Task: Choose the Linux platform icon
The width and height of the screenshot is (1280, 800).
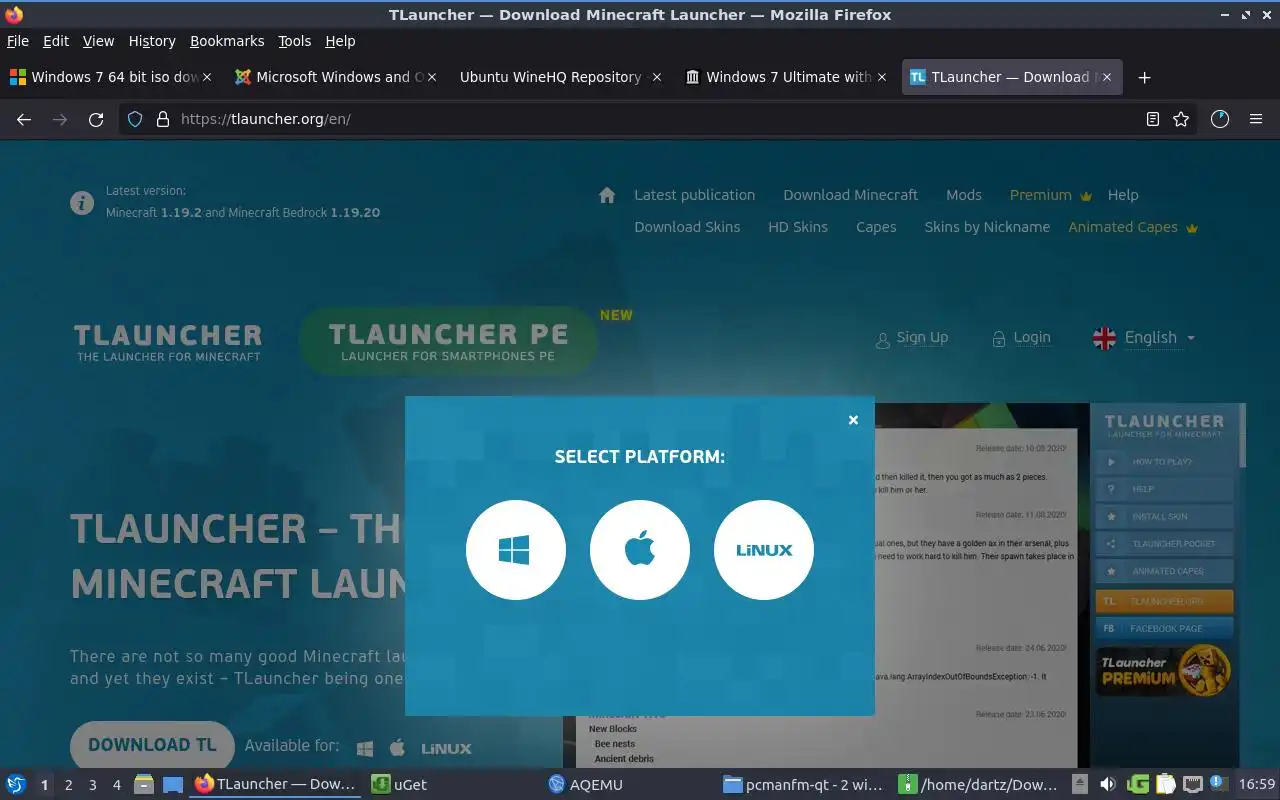Action: pos(764,550)
